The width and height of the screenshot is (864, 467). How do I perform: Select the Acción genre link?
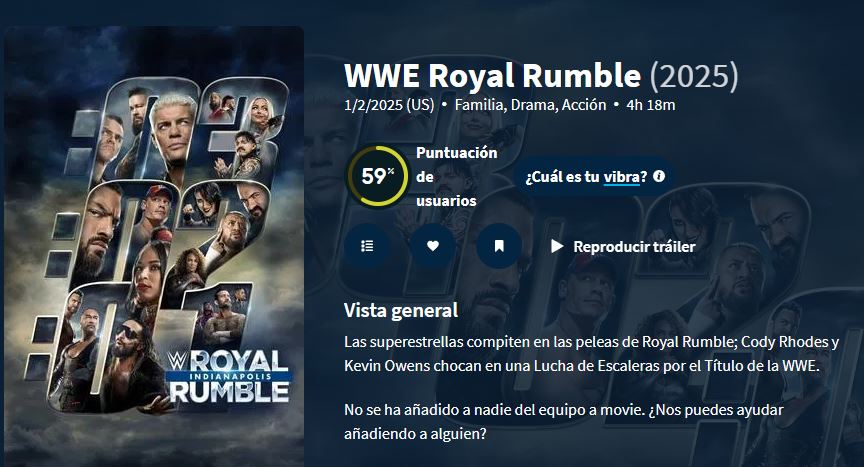[584, 105]
